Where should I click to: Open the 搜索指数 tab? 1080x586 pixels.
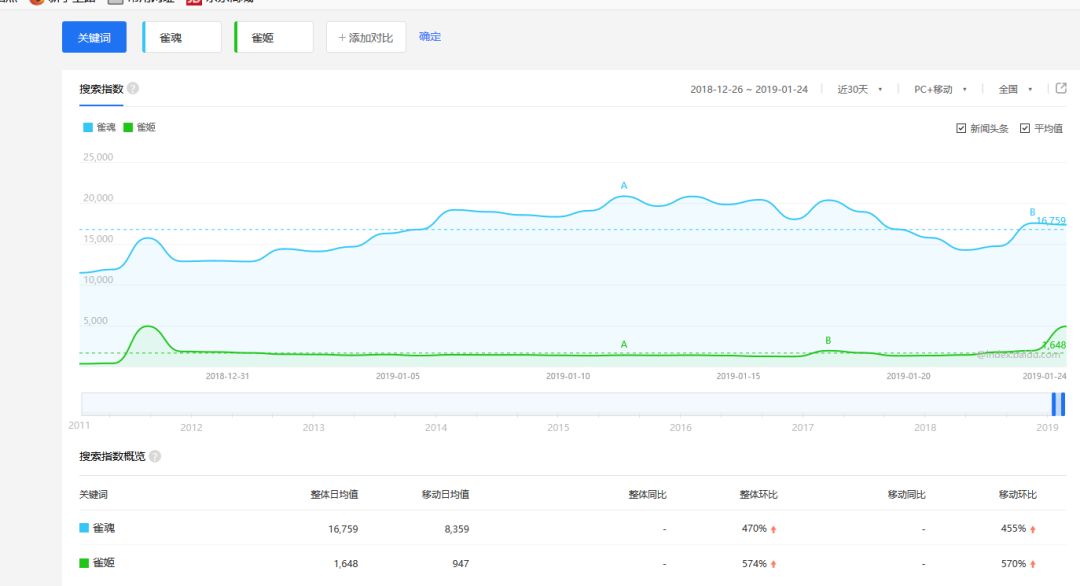101,89
